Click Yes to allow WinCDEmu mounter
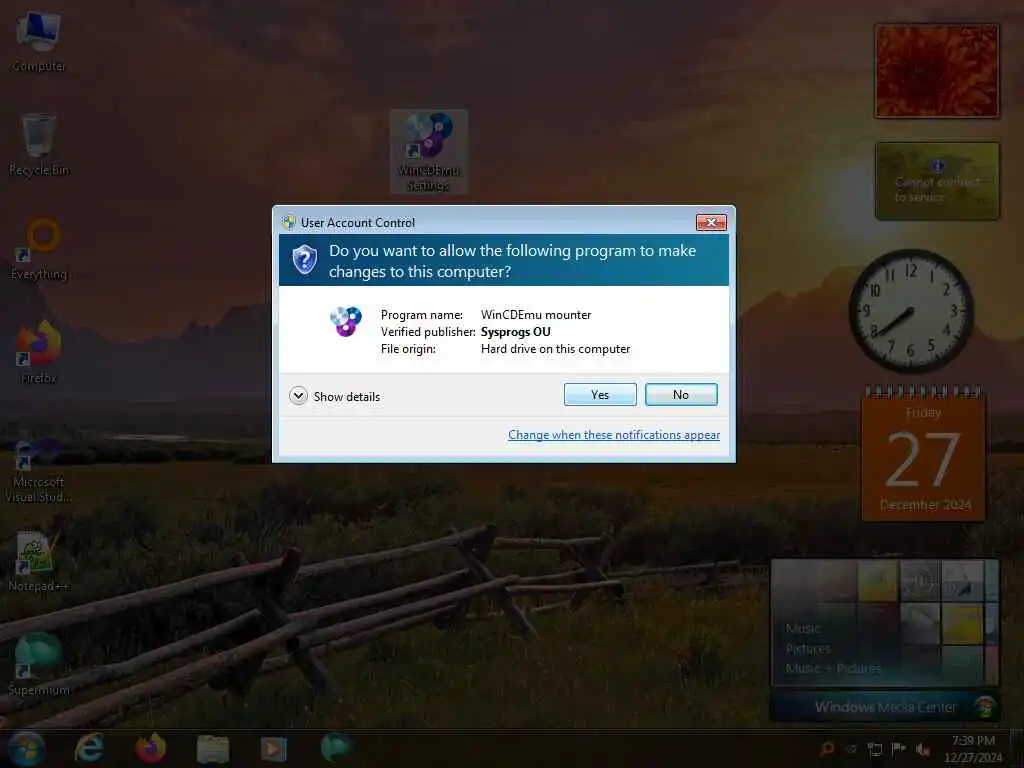This screenshot has height=768, width=1024. point(600,394)
